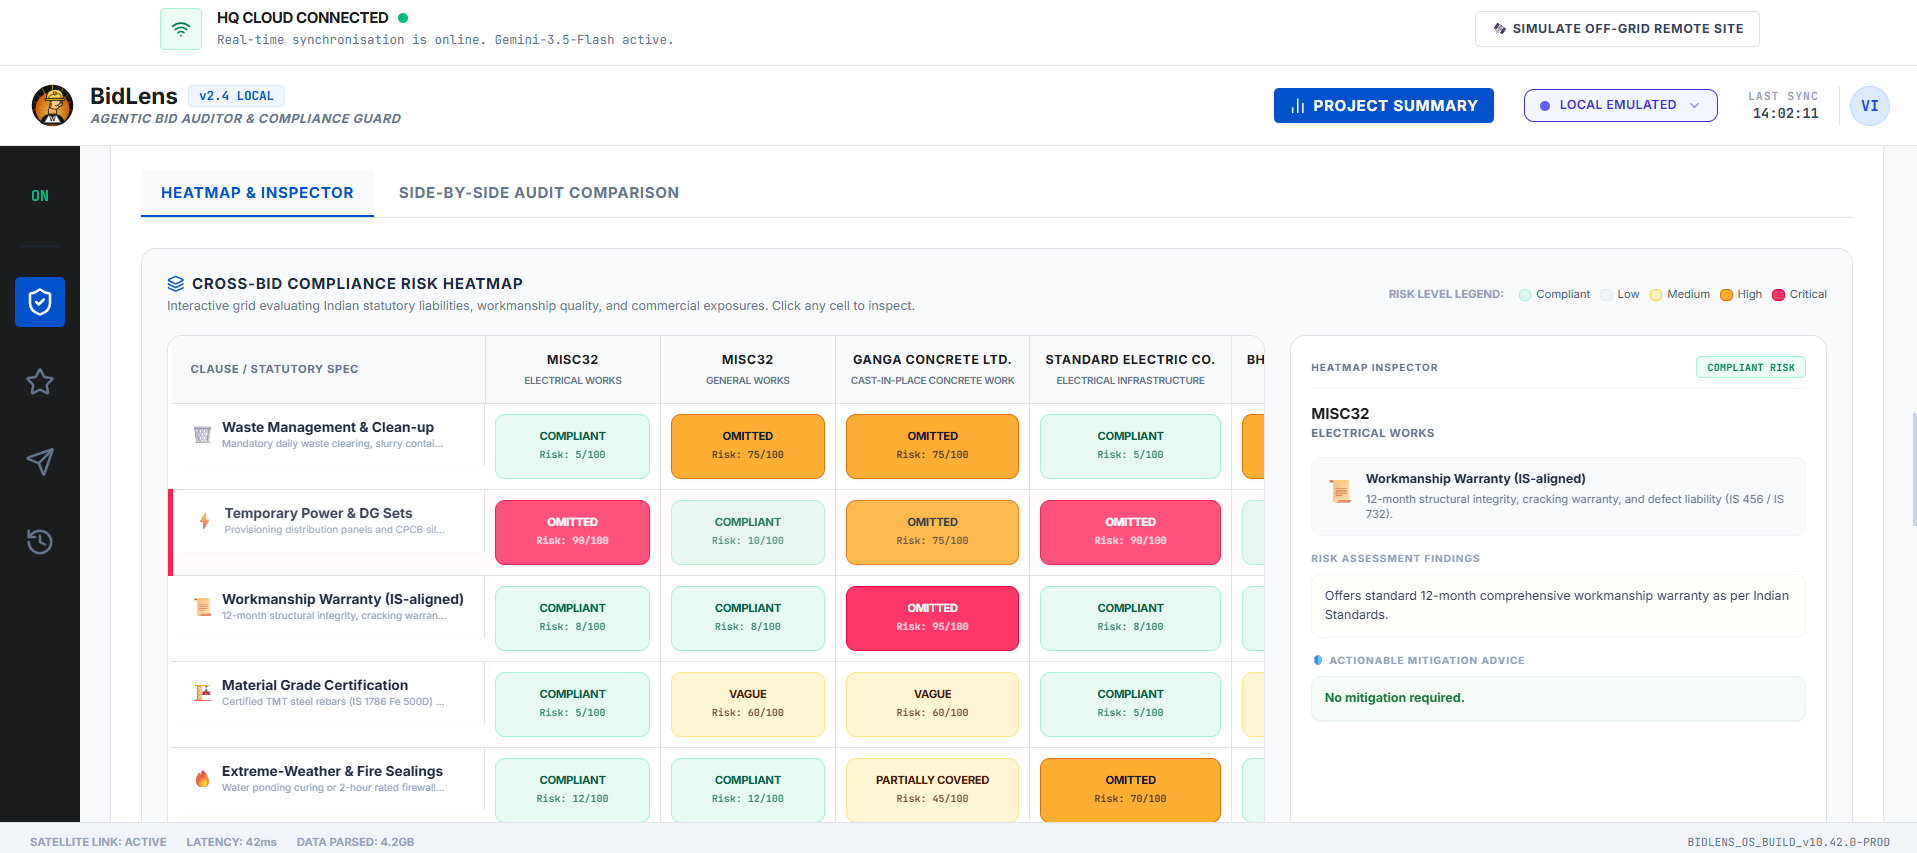Toggle the ON sidebar switch

click(40, 196)
